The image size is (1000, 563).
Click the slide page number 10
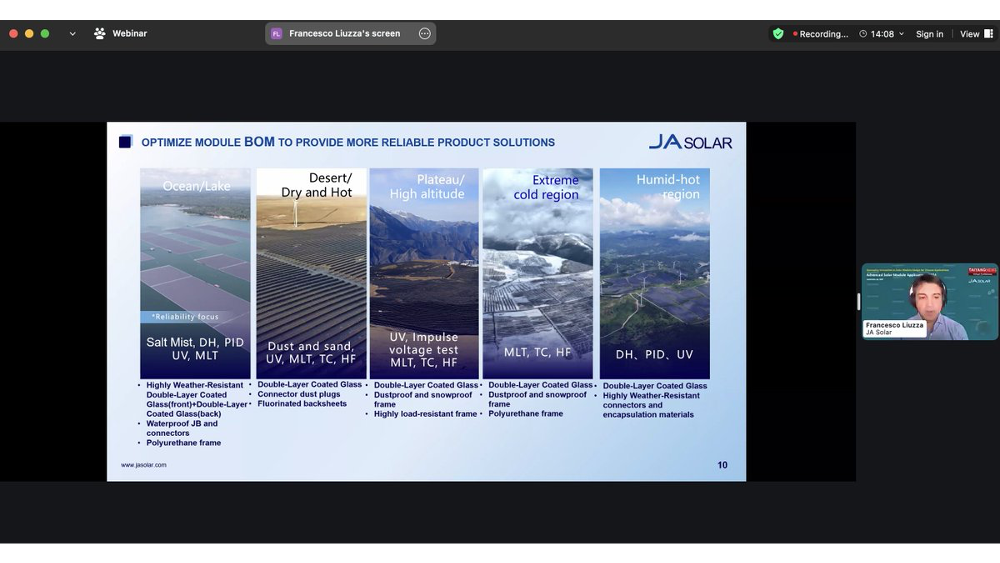(x=722, y=465)
